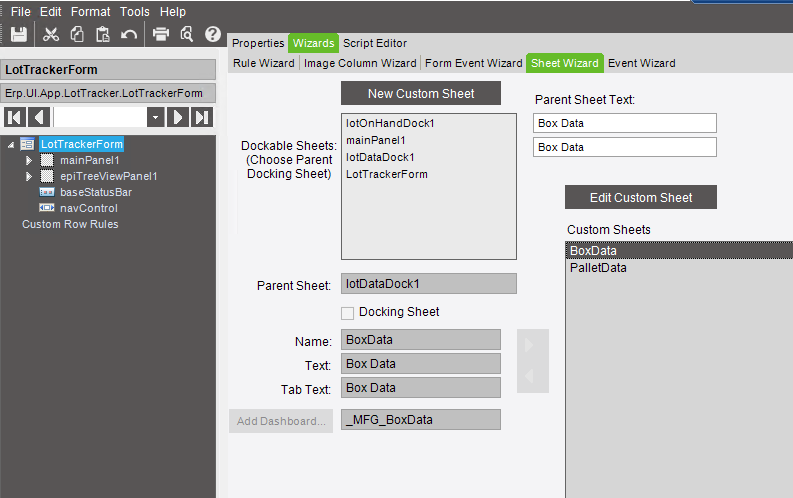Open the Tools menu
The height and width of the screenshot is (498, 793).
[134, 12]
